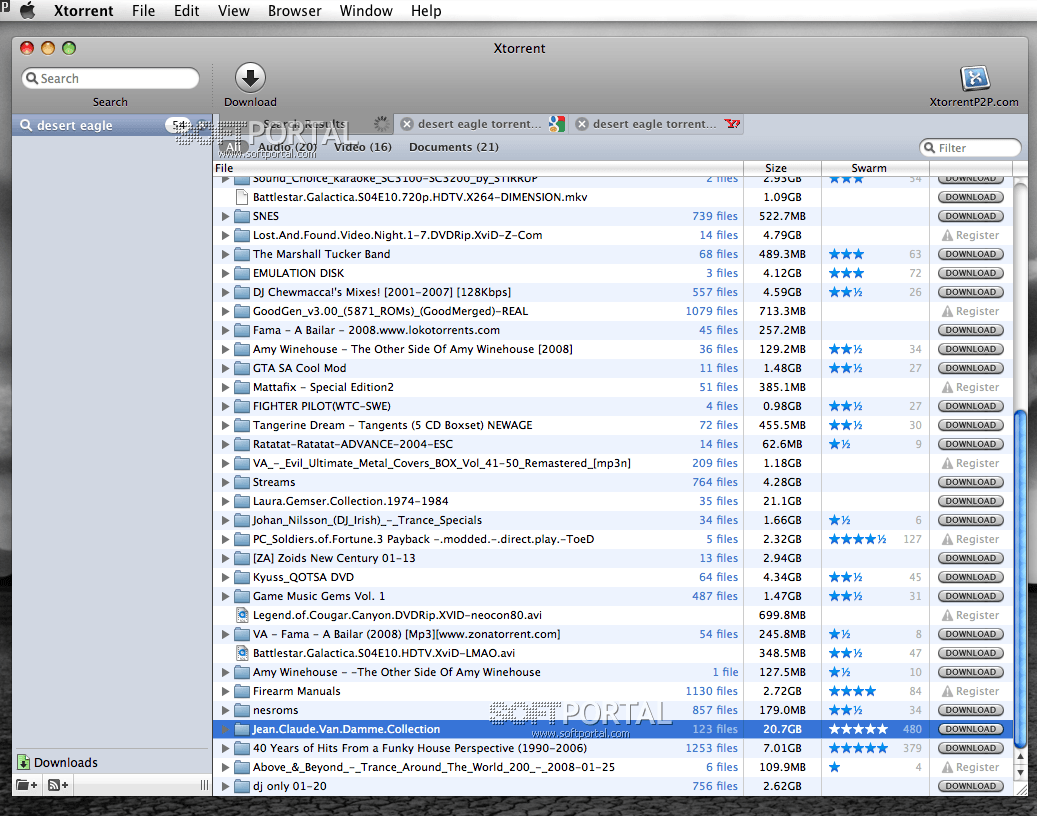
Task: Click DOWNLOAD for dj only 01-20
Action: 970,786
